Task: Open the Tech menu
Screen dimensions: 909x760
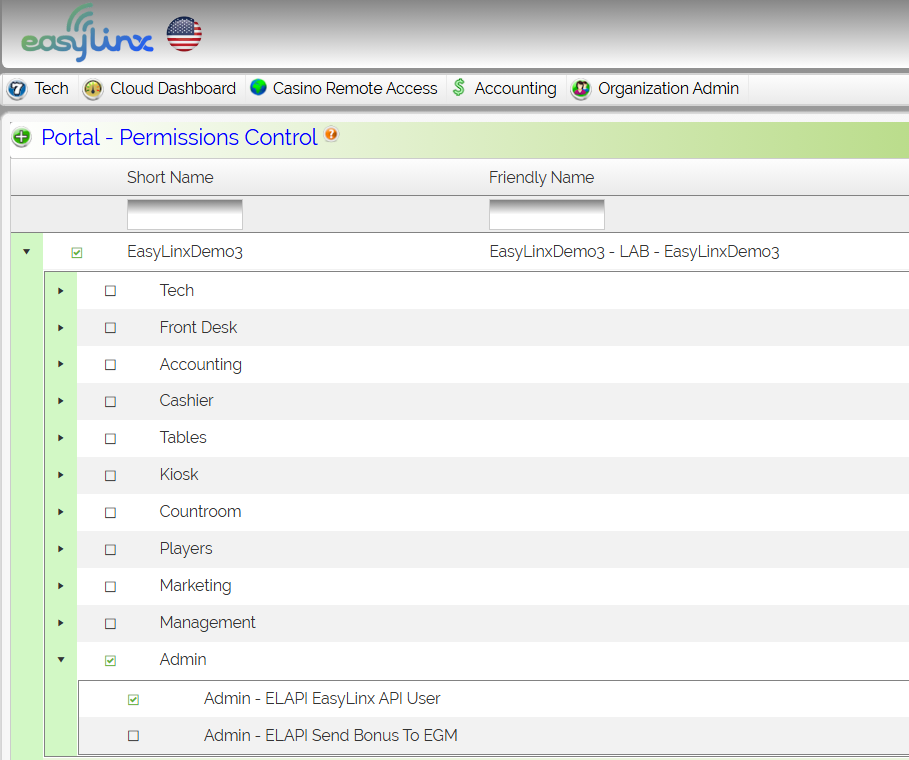Action: (x=52, y=88)
